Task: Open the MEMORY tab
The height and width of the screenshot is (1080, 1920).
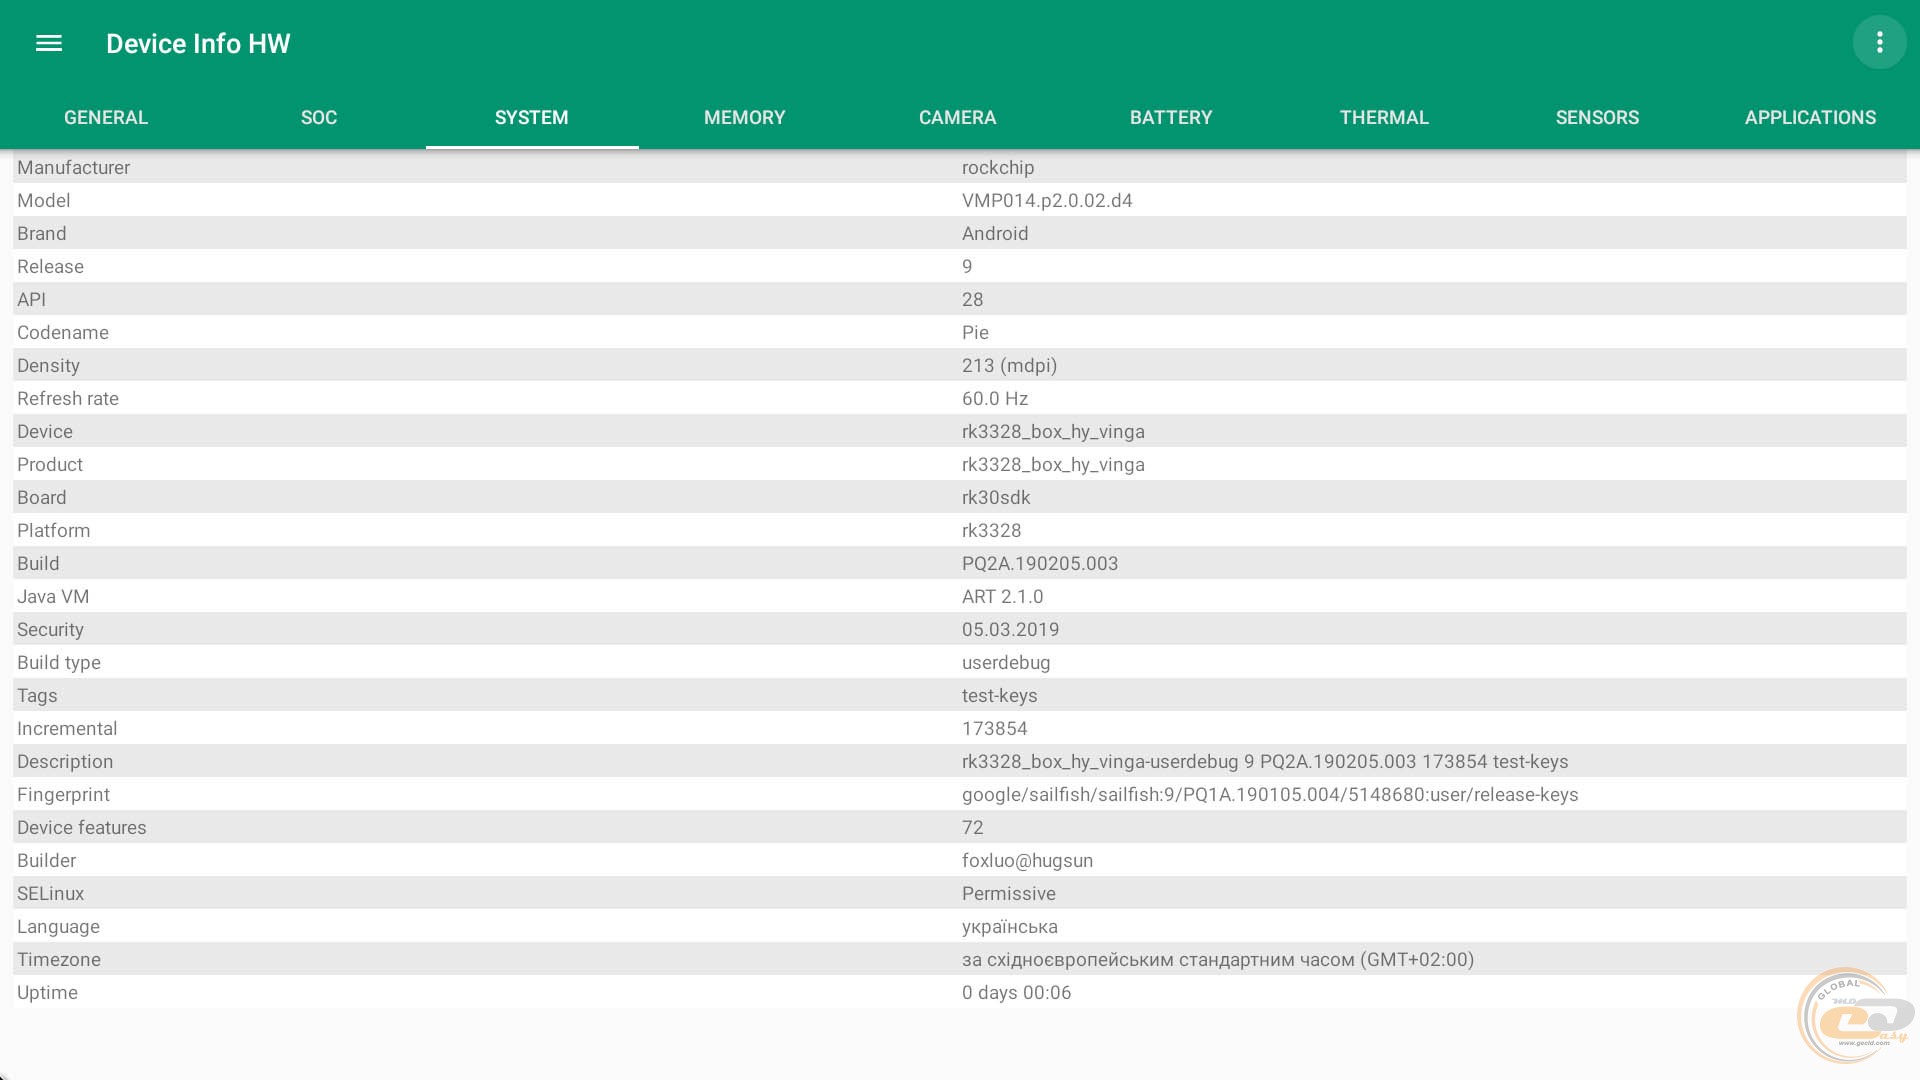Action: 744,117
